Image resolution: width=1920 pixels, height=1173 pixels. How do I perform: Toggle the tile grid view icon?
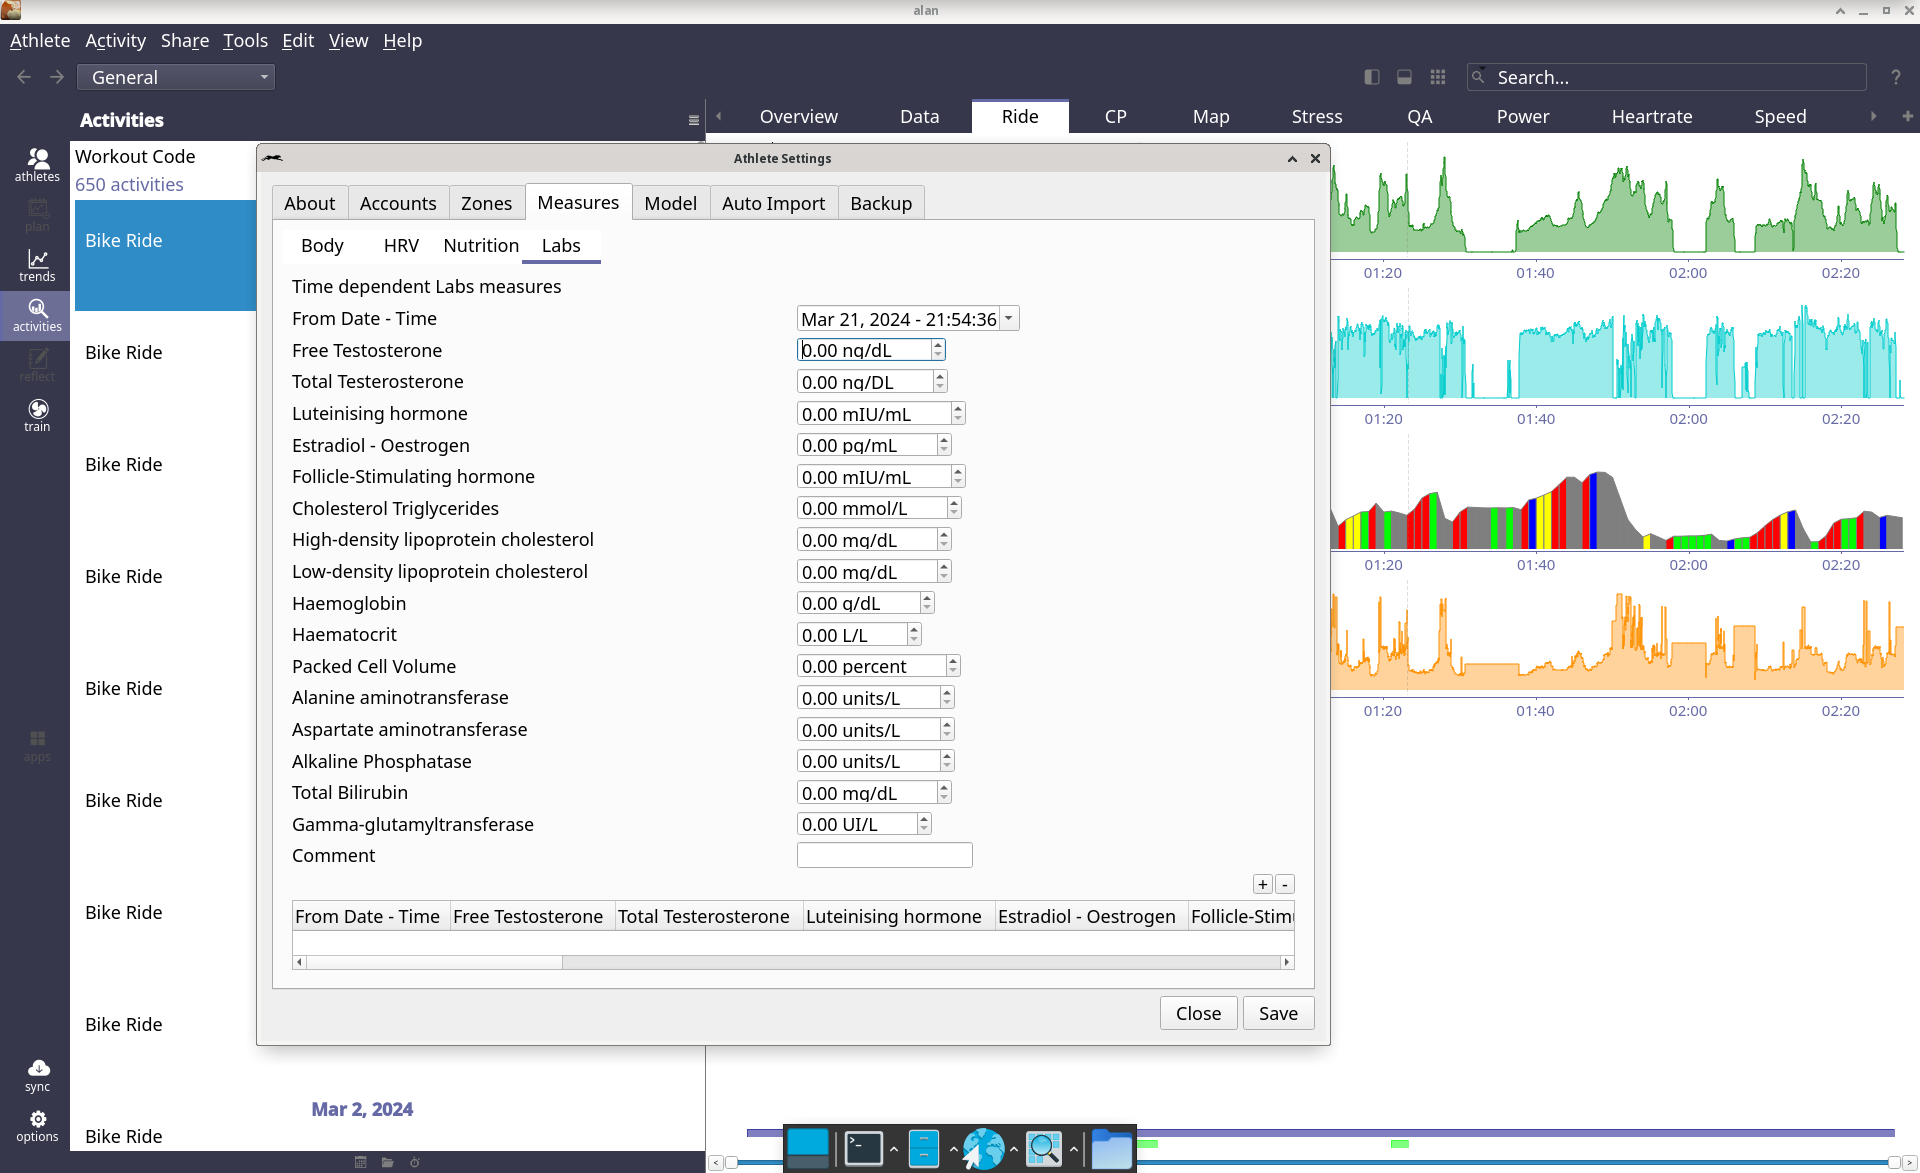1438,77
